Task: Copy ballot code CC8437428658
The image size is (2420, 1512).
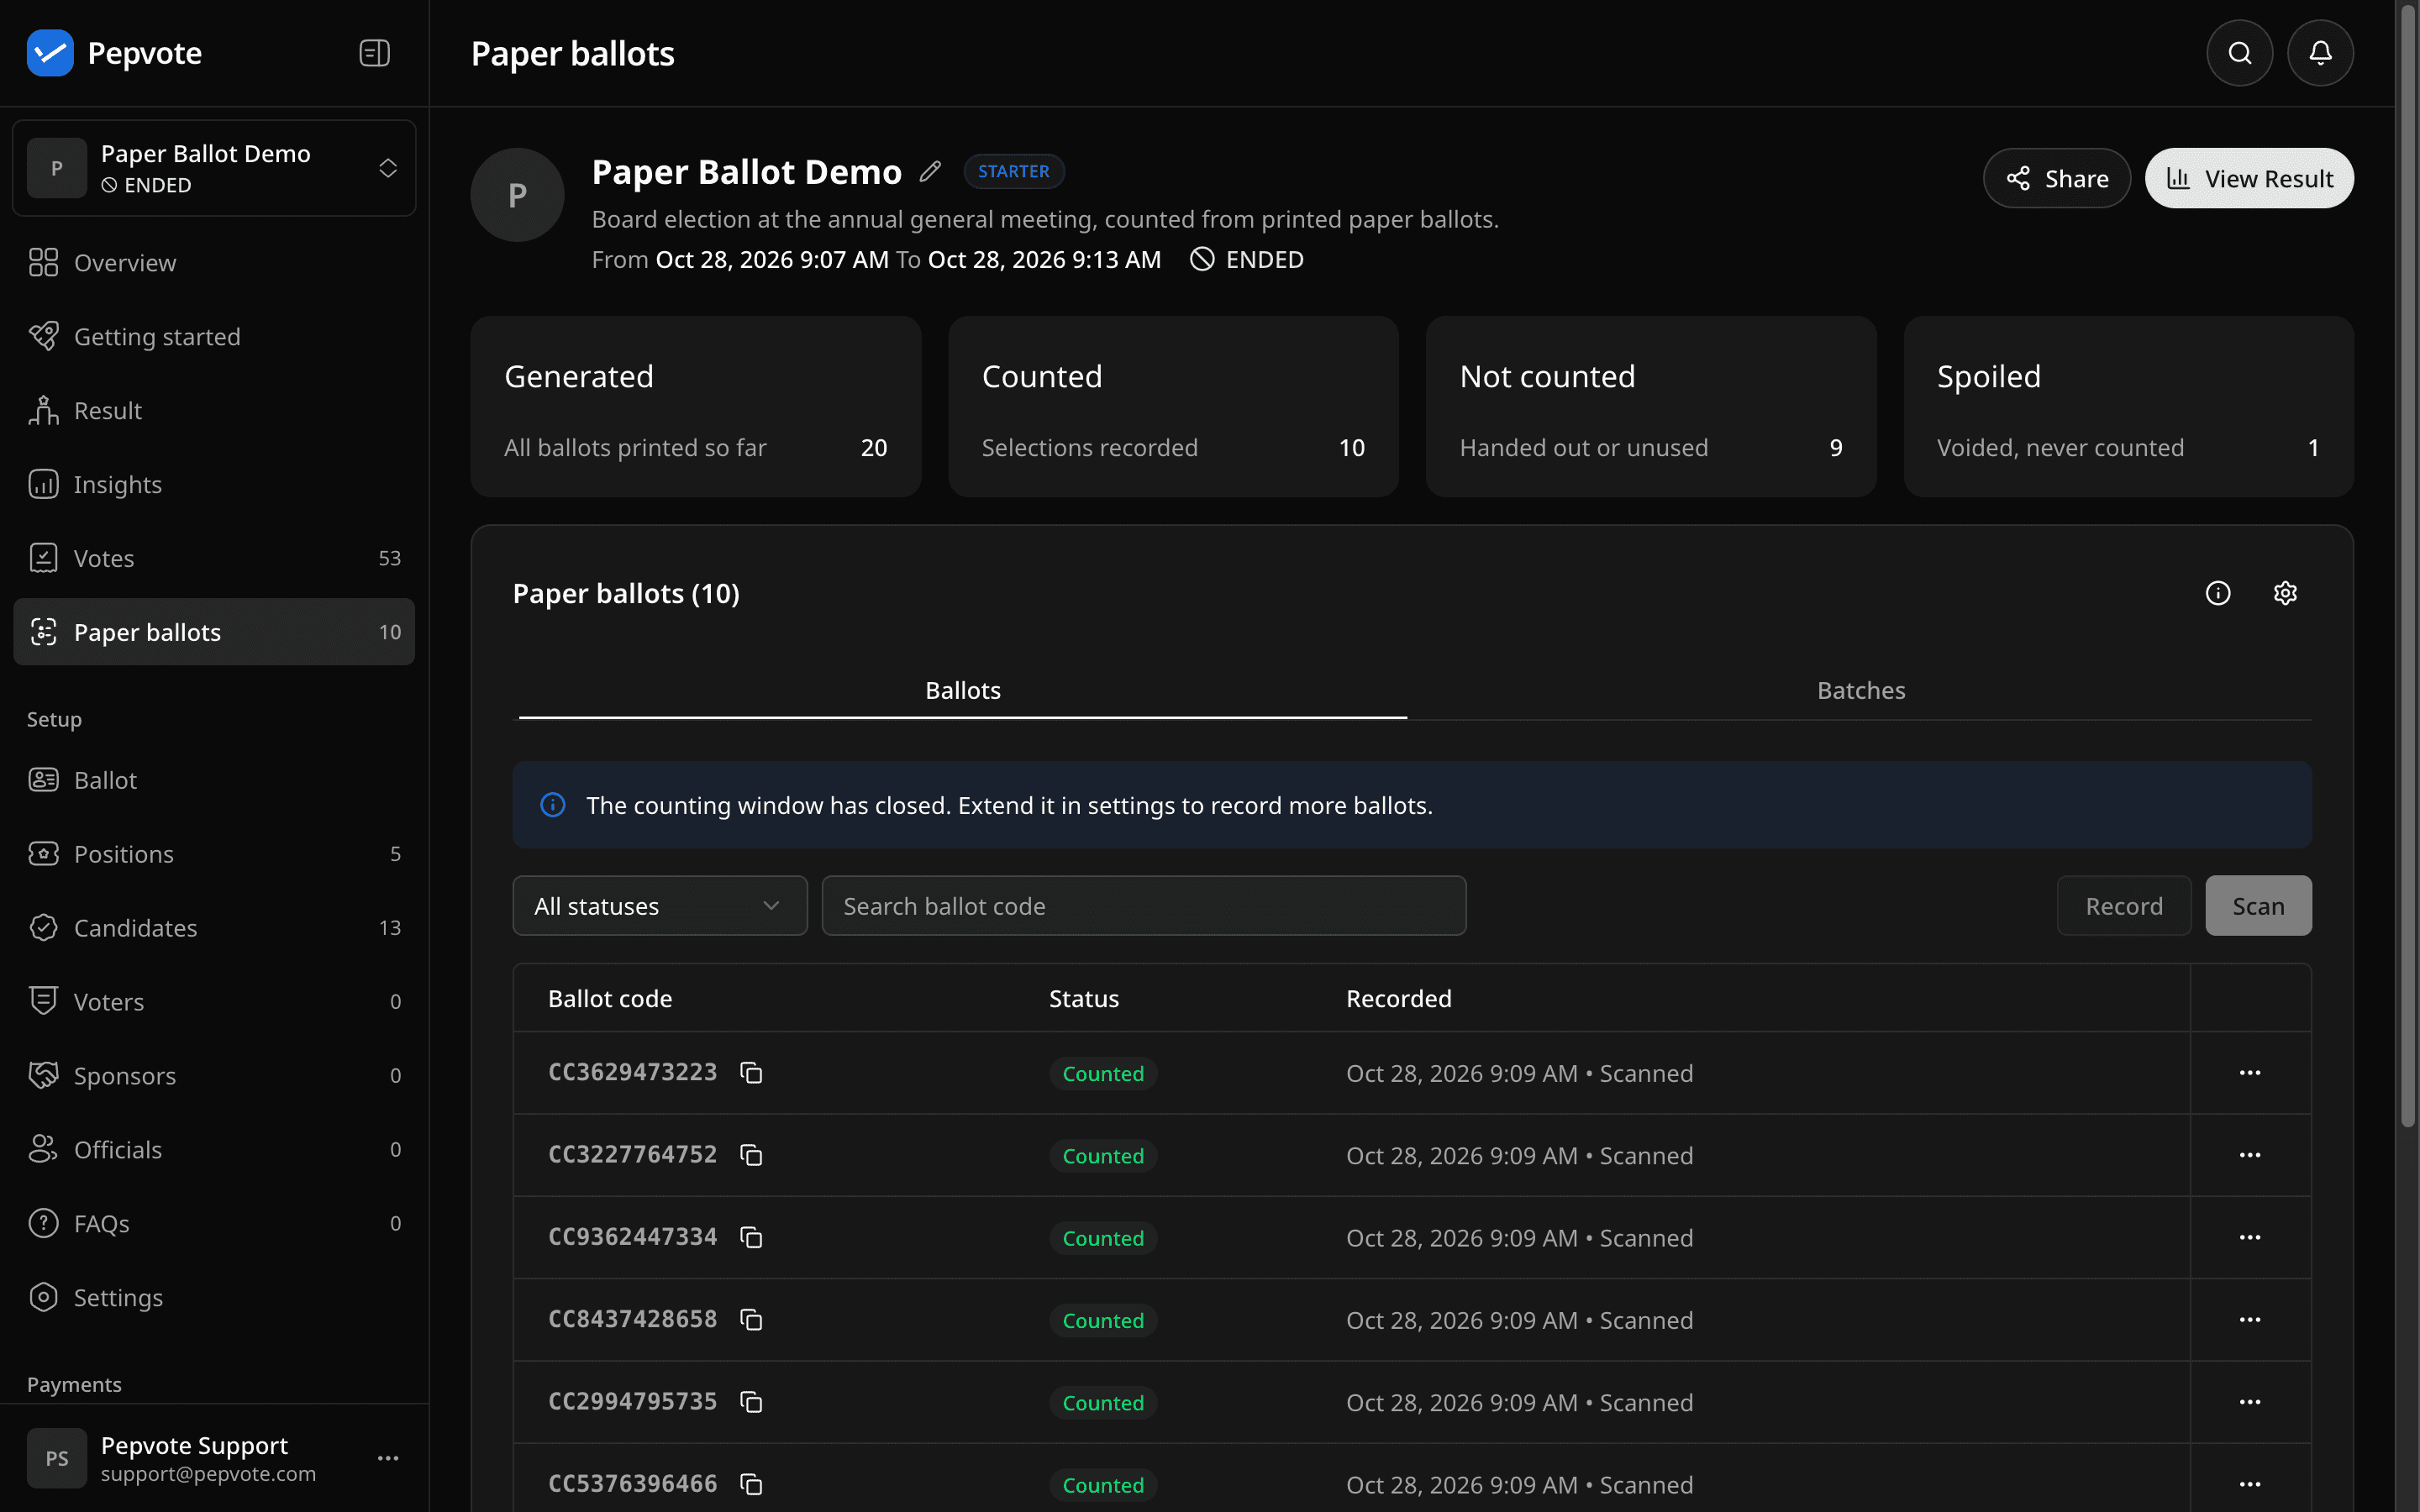Action: 751,1319
